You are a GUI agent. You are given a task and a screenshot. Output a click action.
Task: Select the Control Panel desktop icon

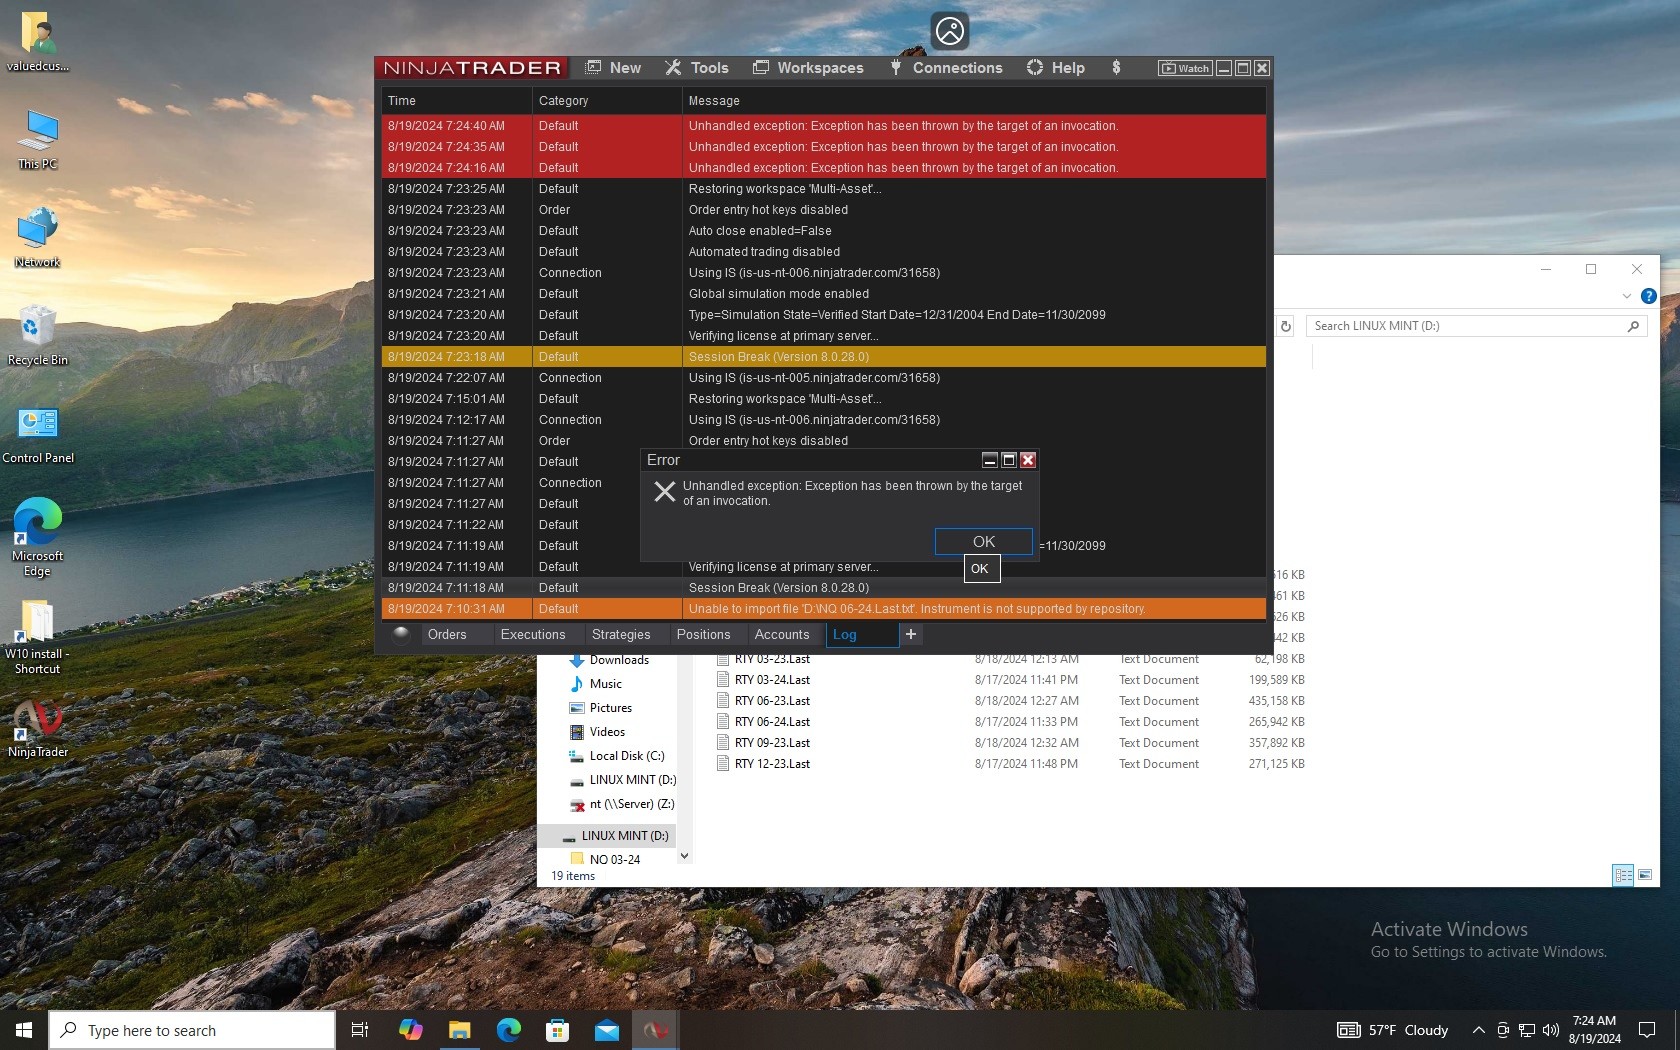[x=38, y=434]
